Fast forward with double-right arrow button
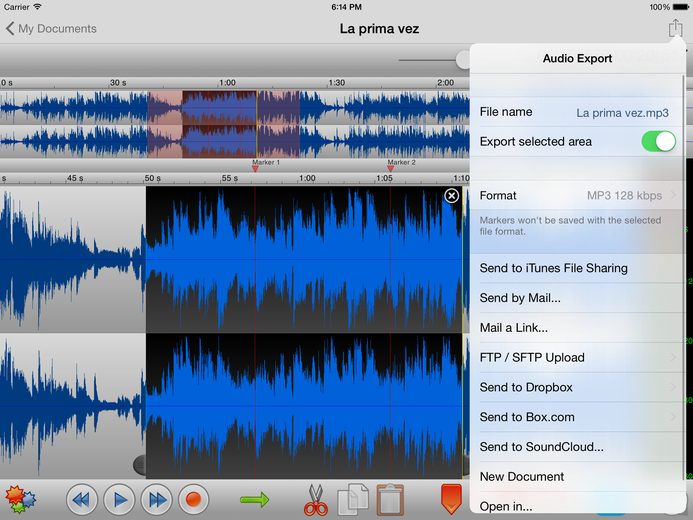The width and height of the screenshot is (693, 520). pyautogui.click(x=156, y=500)
